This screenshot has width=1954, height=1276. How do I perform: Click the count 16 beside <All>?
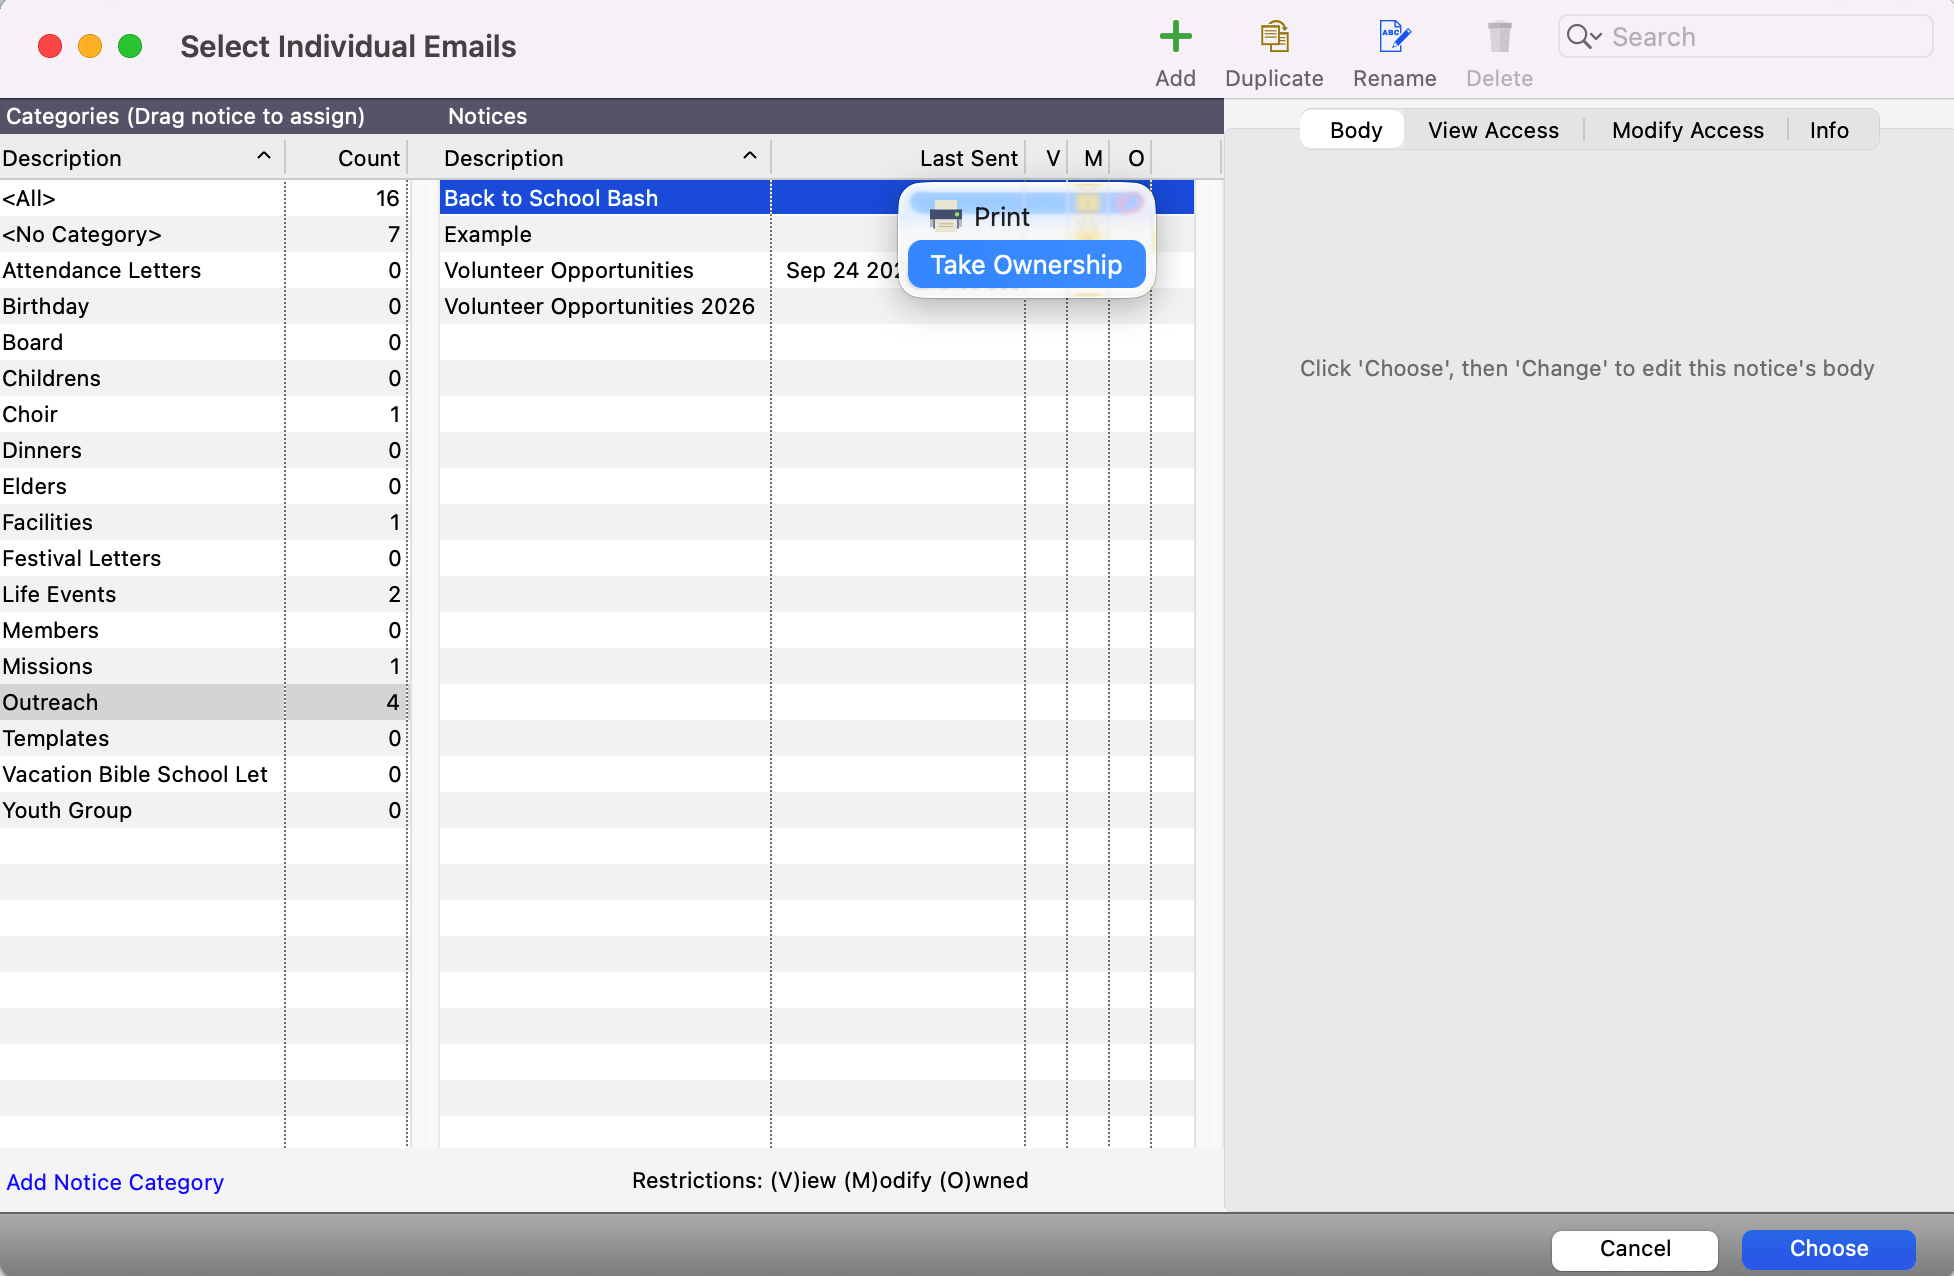click(x=388, y=198)
